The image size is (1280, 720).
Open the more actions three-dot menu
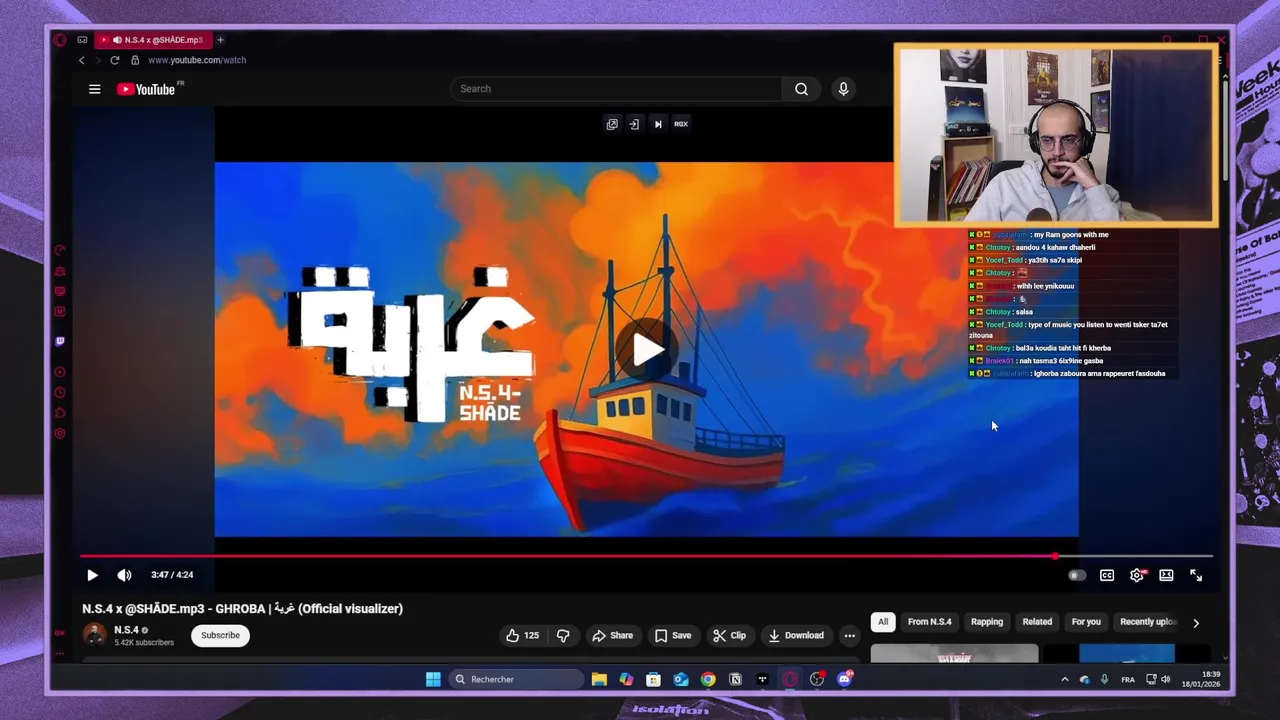tap(849, 635)
